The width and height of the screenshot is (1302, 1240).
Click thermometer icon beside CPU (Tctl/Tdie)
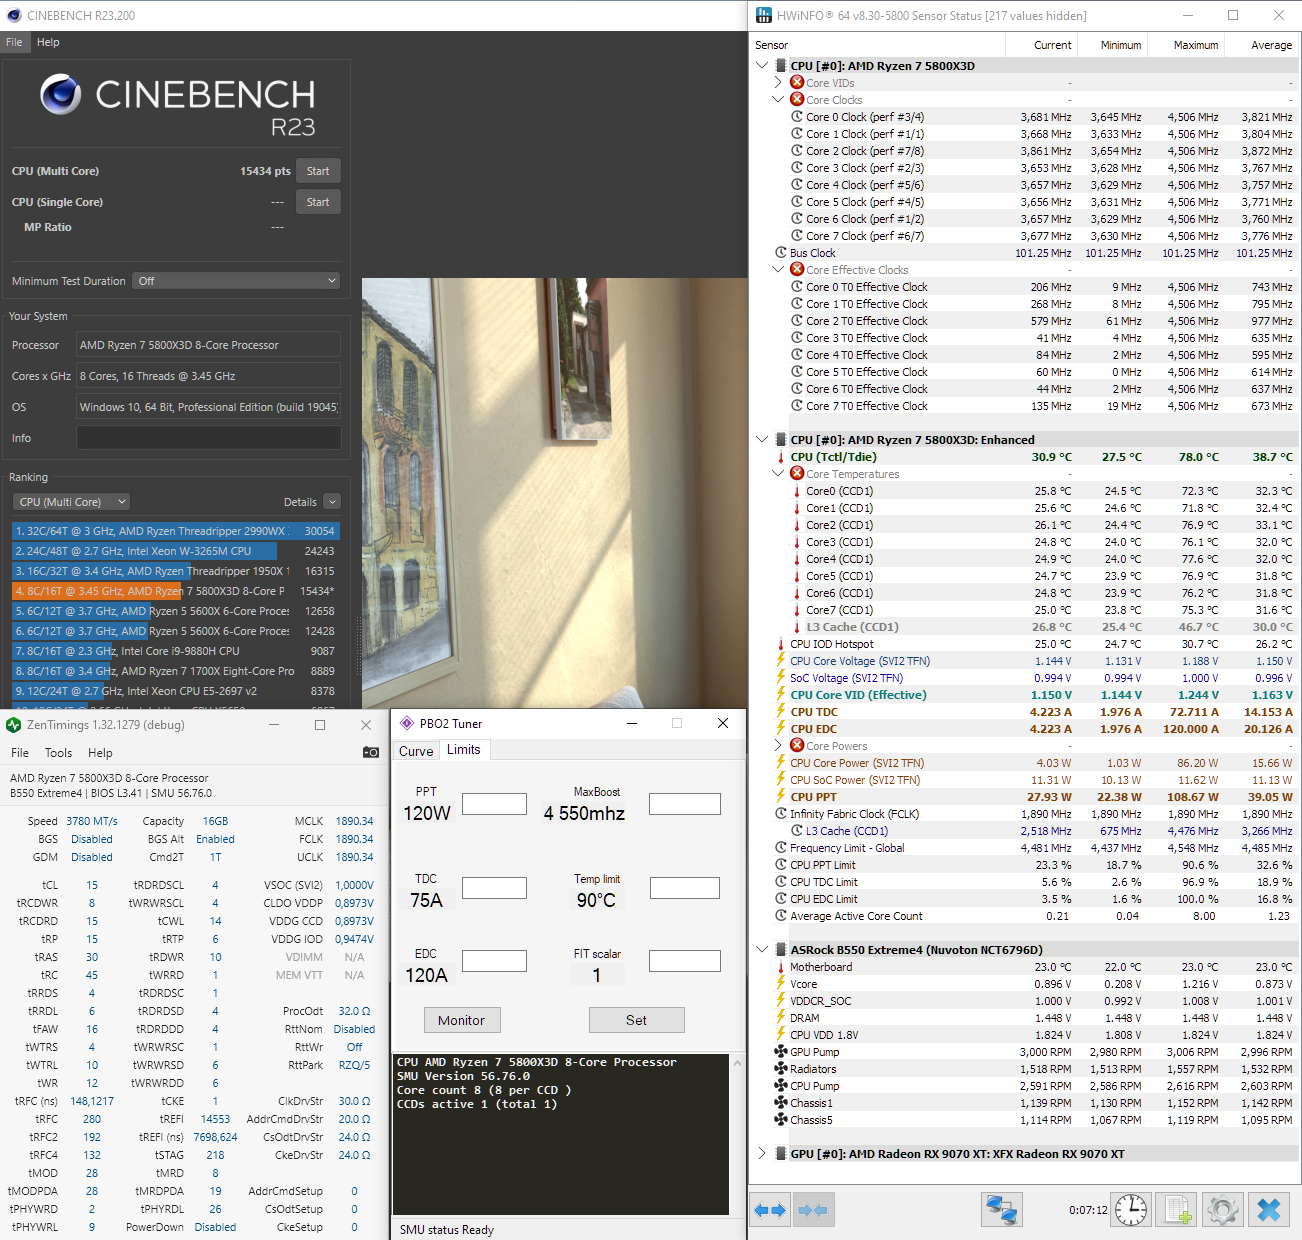781,457
